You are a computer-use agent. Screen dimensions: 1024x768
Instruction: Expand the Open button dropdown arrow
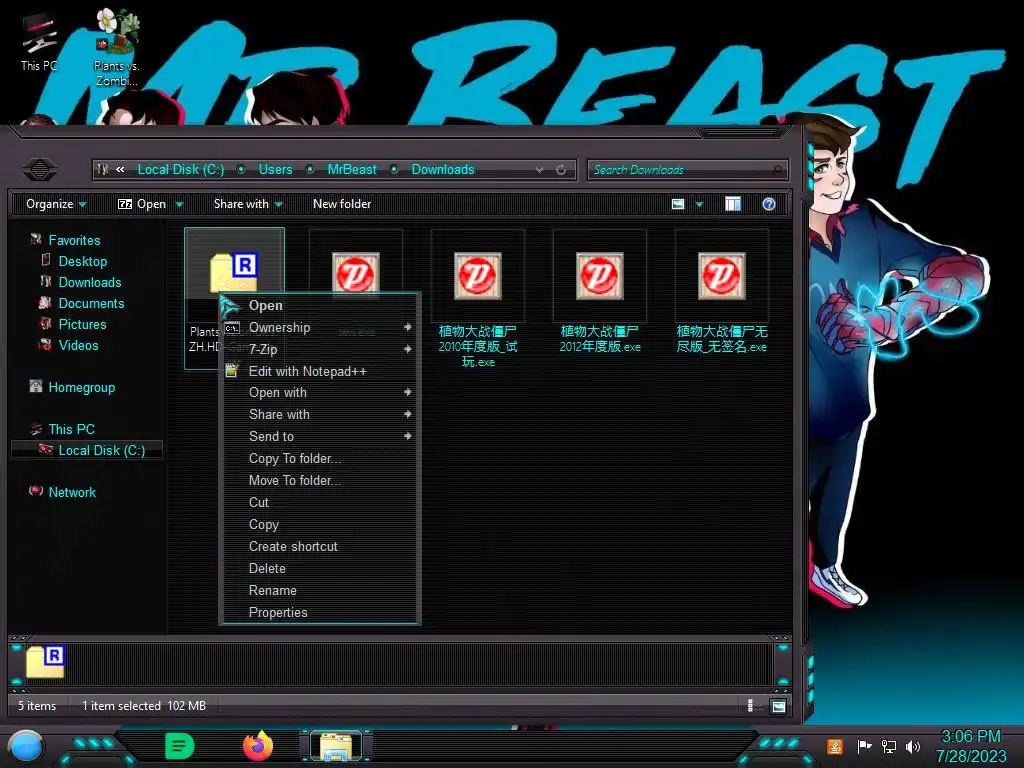tap(180, 204)
